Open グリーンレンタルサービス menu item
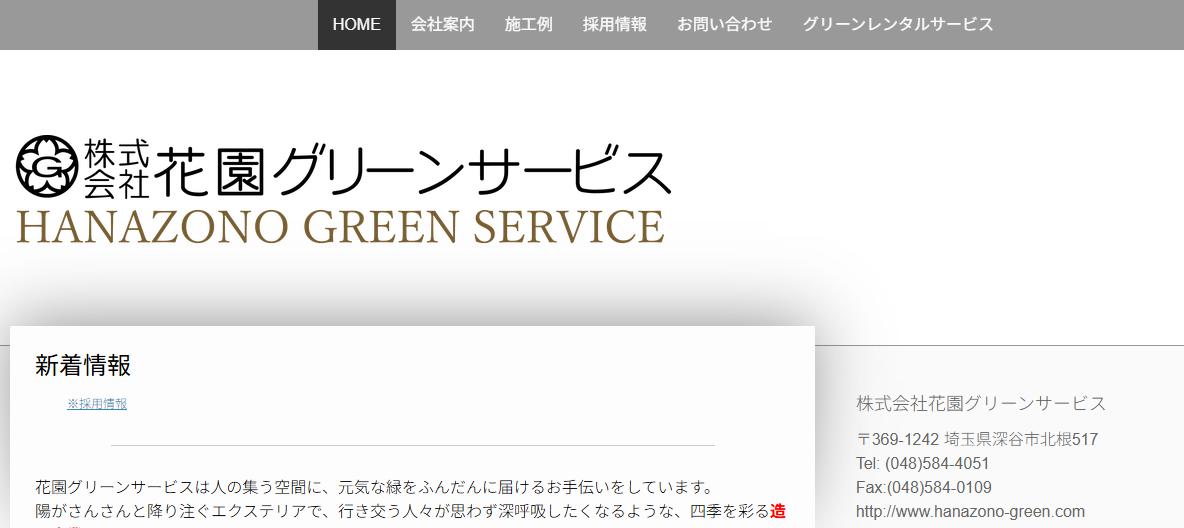Image resolution: width=1184 pixels, height=528 pixels. click(898, 24)
